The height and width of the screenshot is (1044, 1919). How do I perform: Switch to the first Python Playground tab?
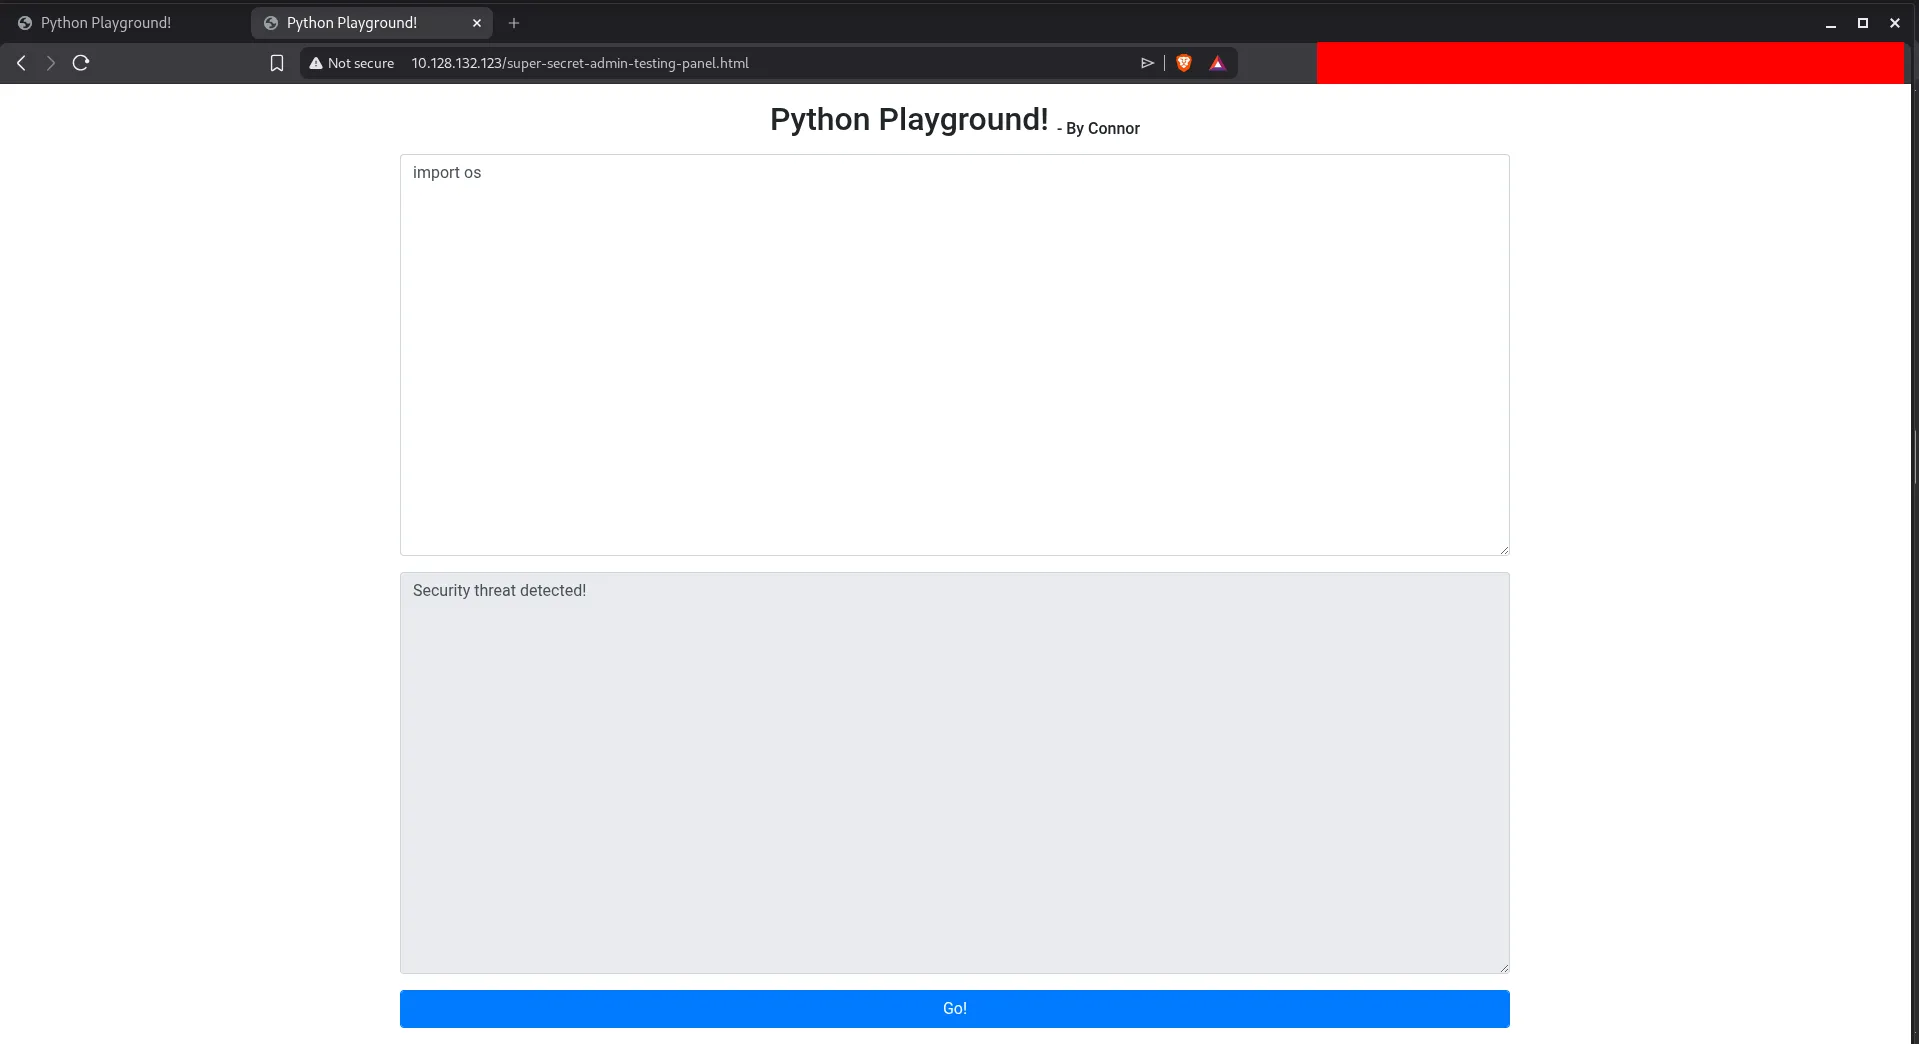pos(106,23)
